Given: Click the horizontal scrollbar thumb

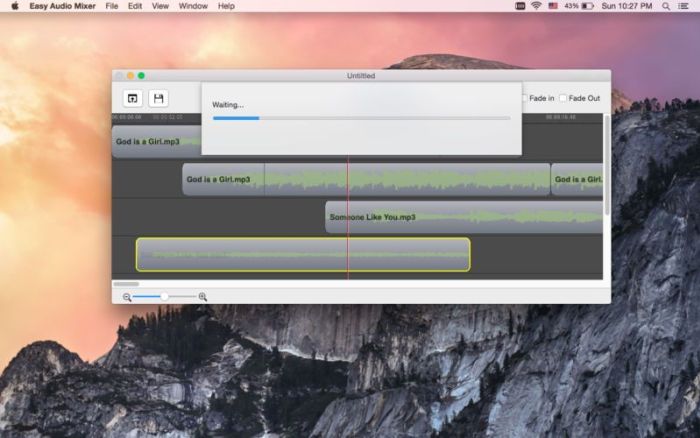Looking at the screenshot, I should pos(126,284).
